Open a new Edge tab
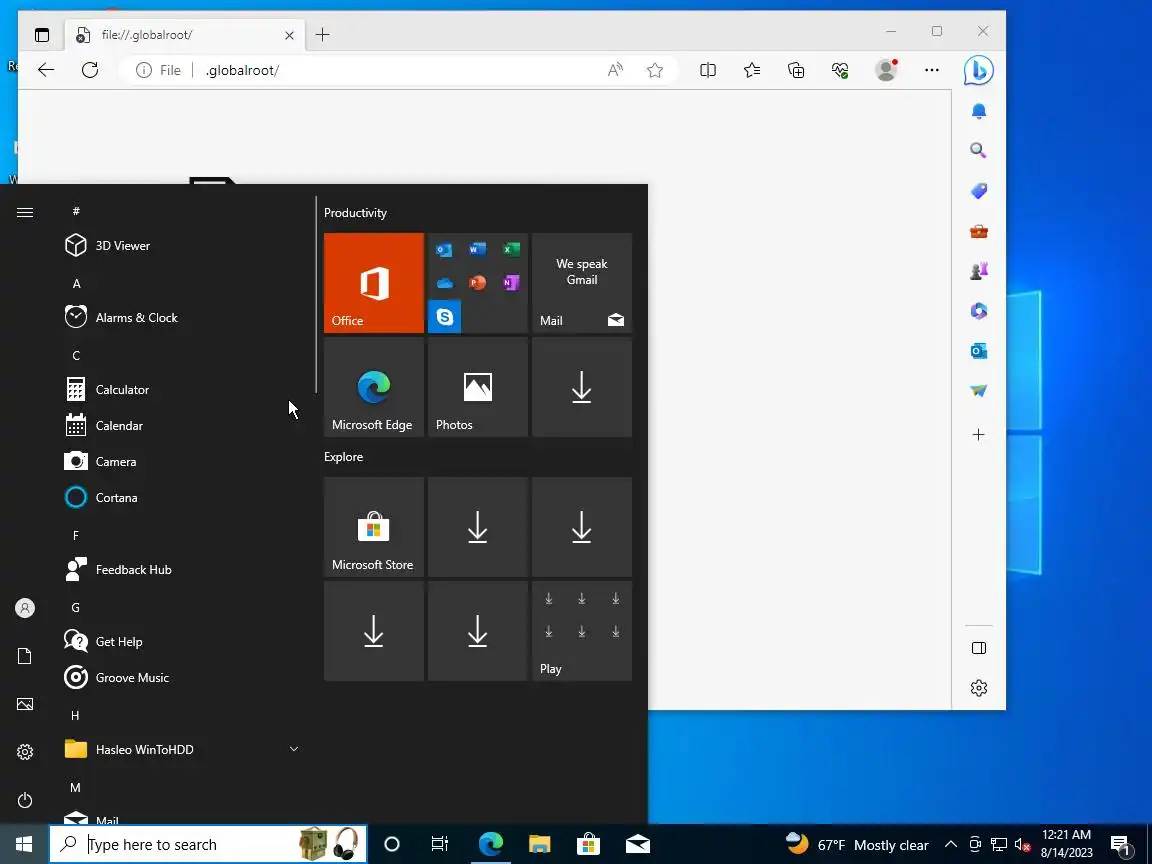The width and height of the screenshot is (1152, 864). (x=322, y=35)
